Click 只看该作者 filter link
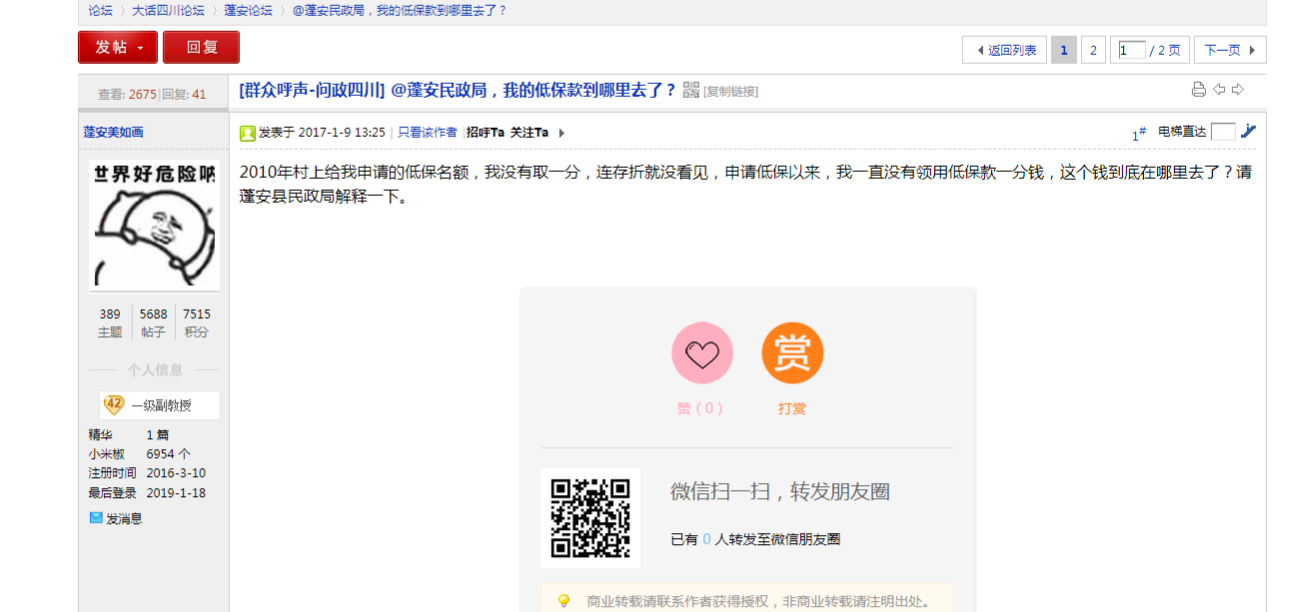The image size is (1291, 612). coord(427,133)
